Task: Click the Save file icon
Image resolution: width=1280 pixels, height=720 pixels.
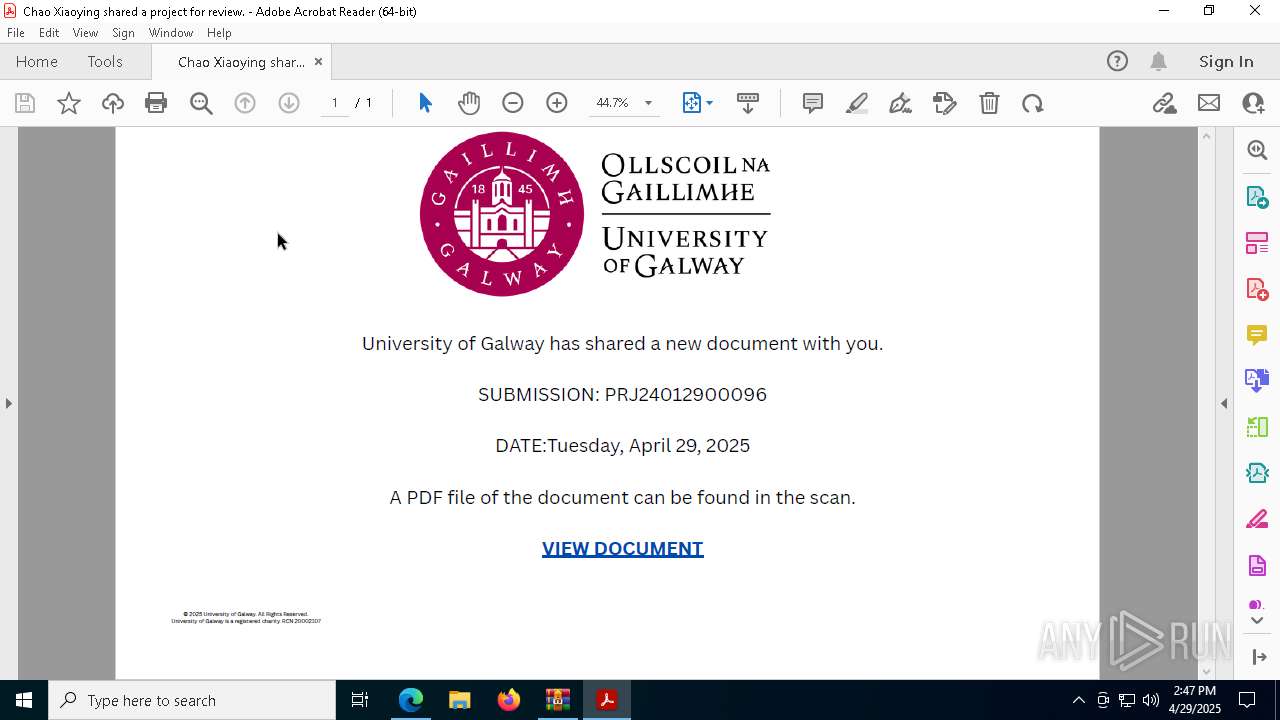Action: click(25, 103)
